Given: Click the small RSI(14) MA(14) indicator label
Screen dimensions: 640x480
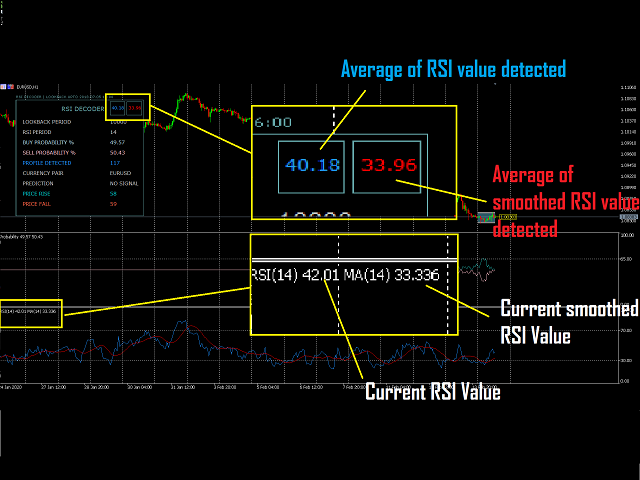Looking at the screenshot, I should click(x=29, y=311).
